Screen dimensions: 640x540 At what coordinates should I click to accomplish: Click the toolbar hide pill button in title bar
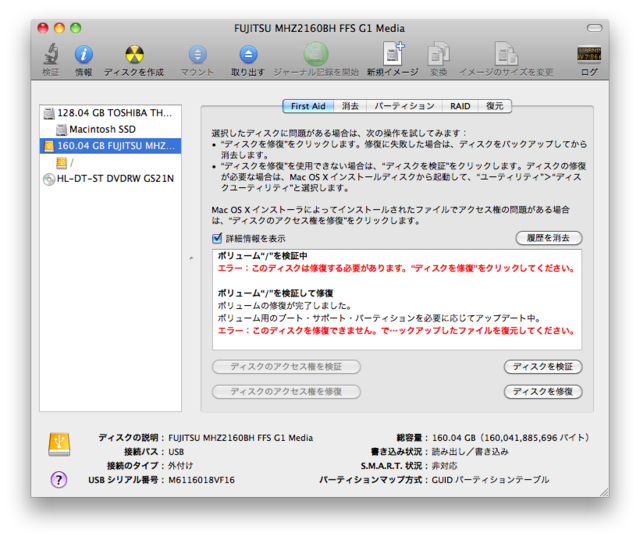pyautogui.click(x=594, y=28)
